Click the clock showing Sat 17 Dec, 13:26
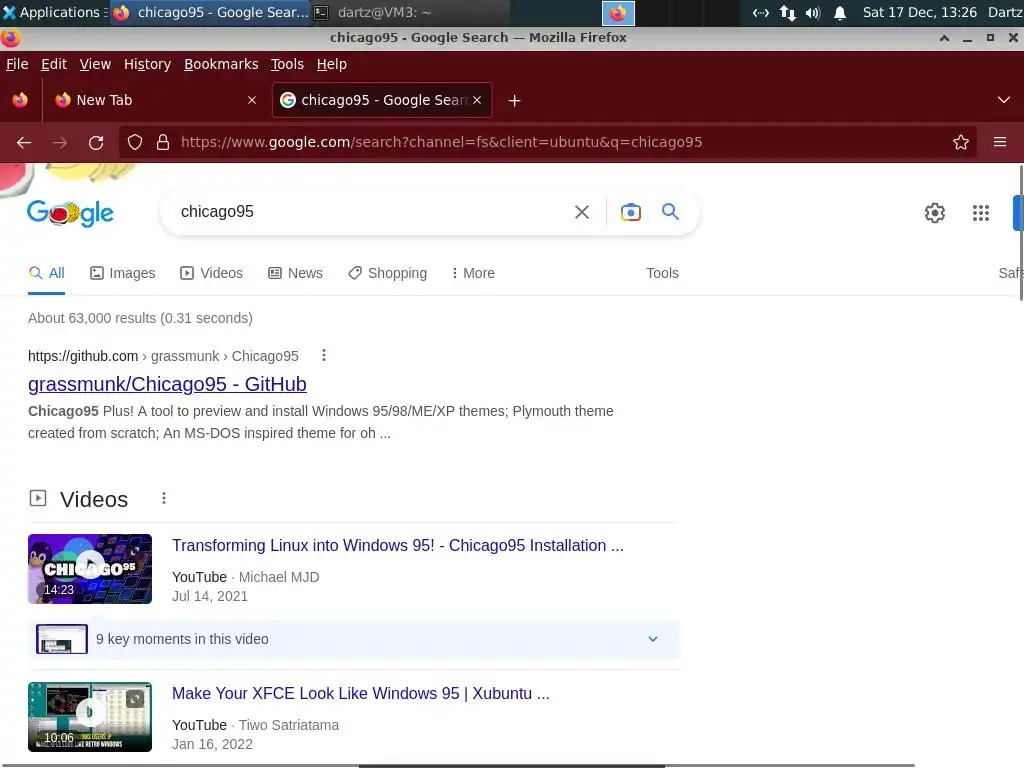The width and height of the screenshot is (1024, 768). tap(920, 12)
